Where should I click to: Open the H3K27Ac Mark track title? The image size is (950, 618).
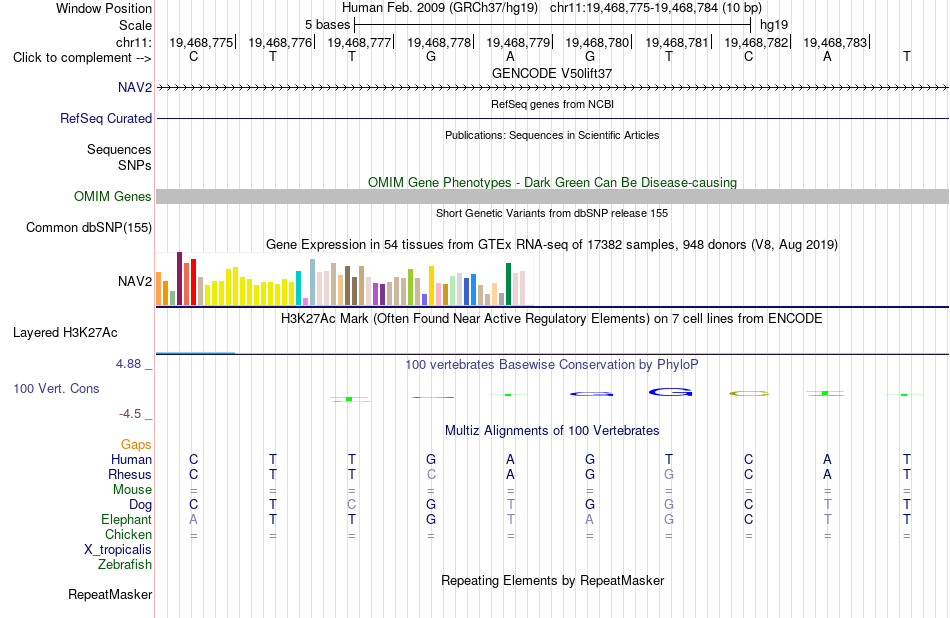552,319
